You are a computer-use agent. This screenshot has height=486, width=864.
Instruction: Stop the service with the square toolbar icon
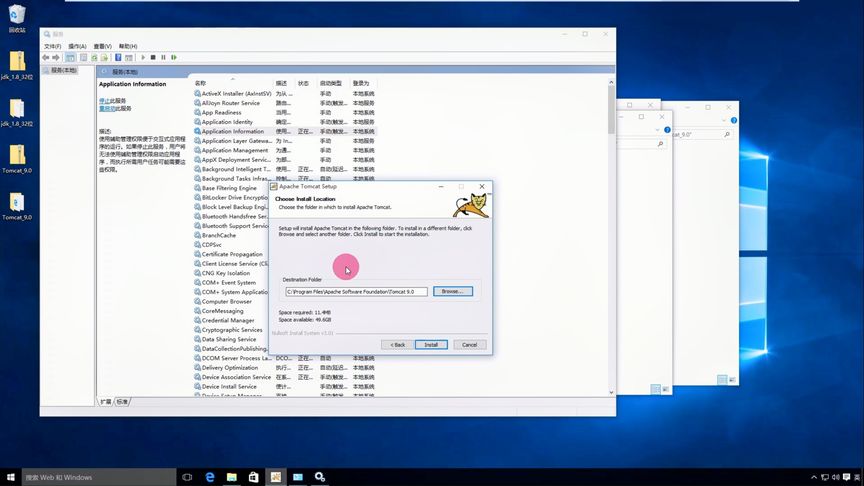point(153,57)
